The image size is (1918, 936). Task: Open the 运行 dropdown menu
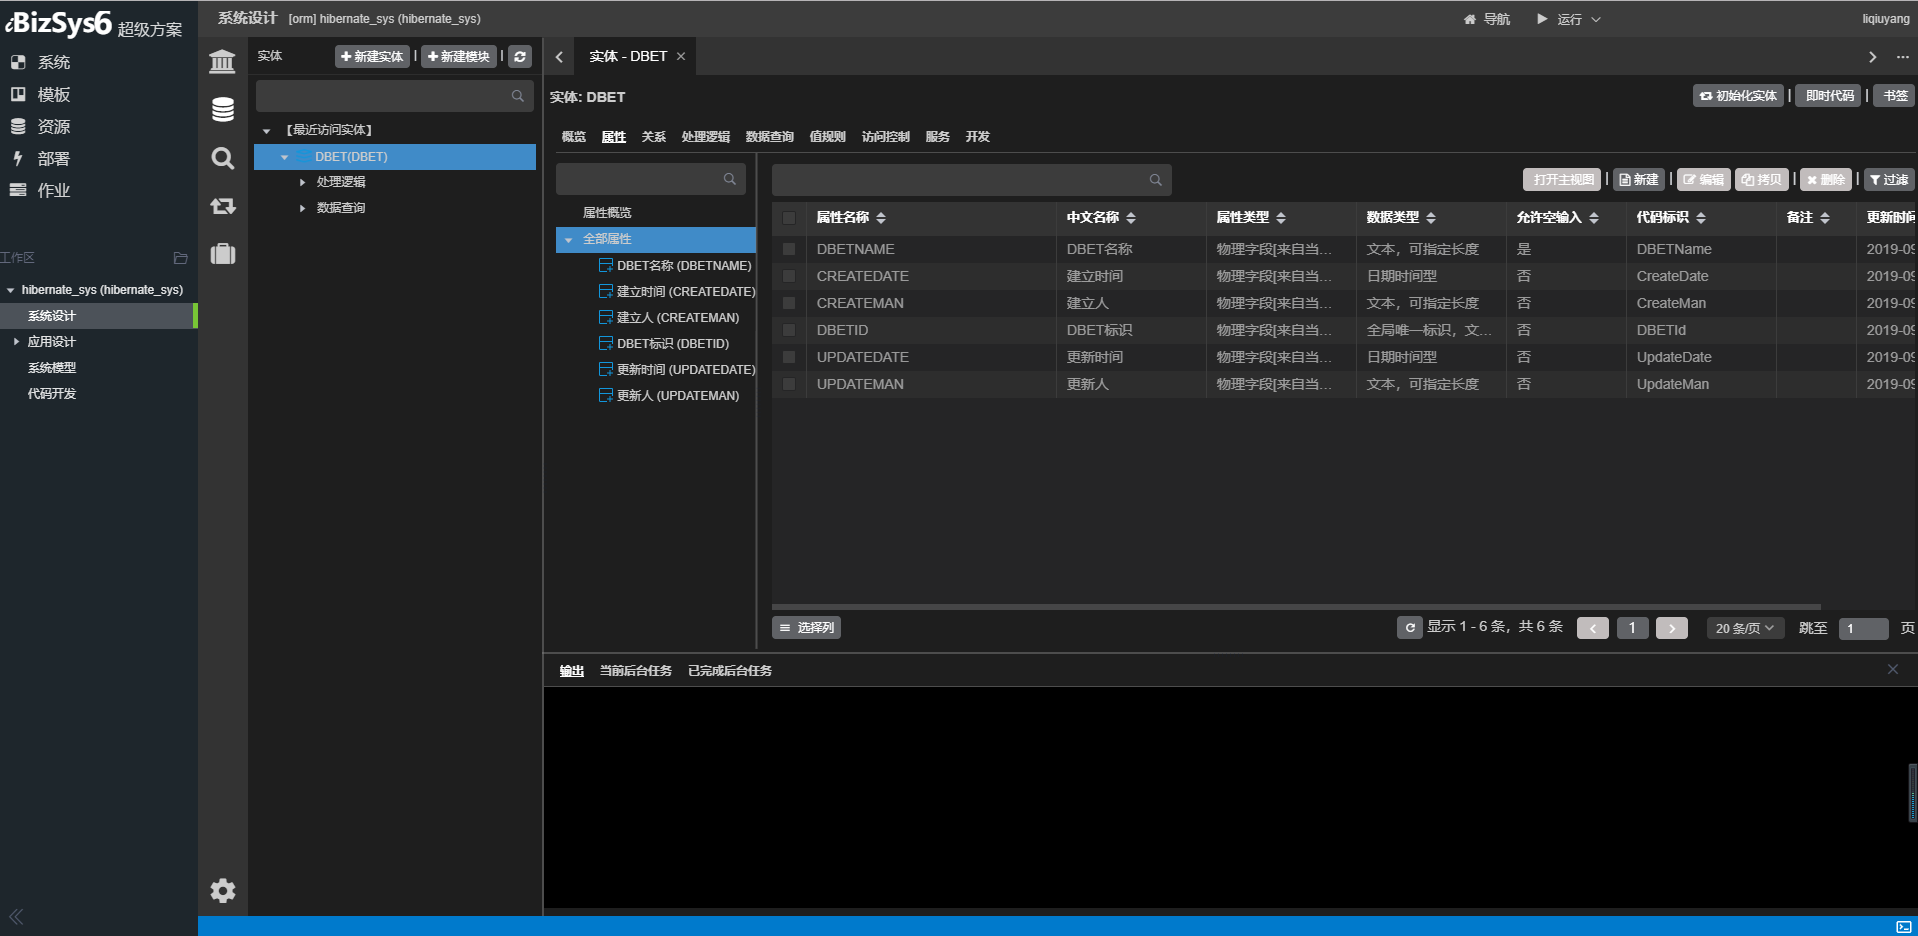click(x=1568, y=19)
